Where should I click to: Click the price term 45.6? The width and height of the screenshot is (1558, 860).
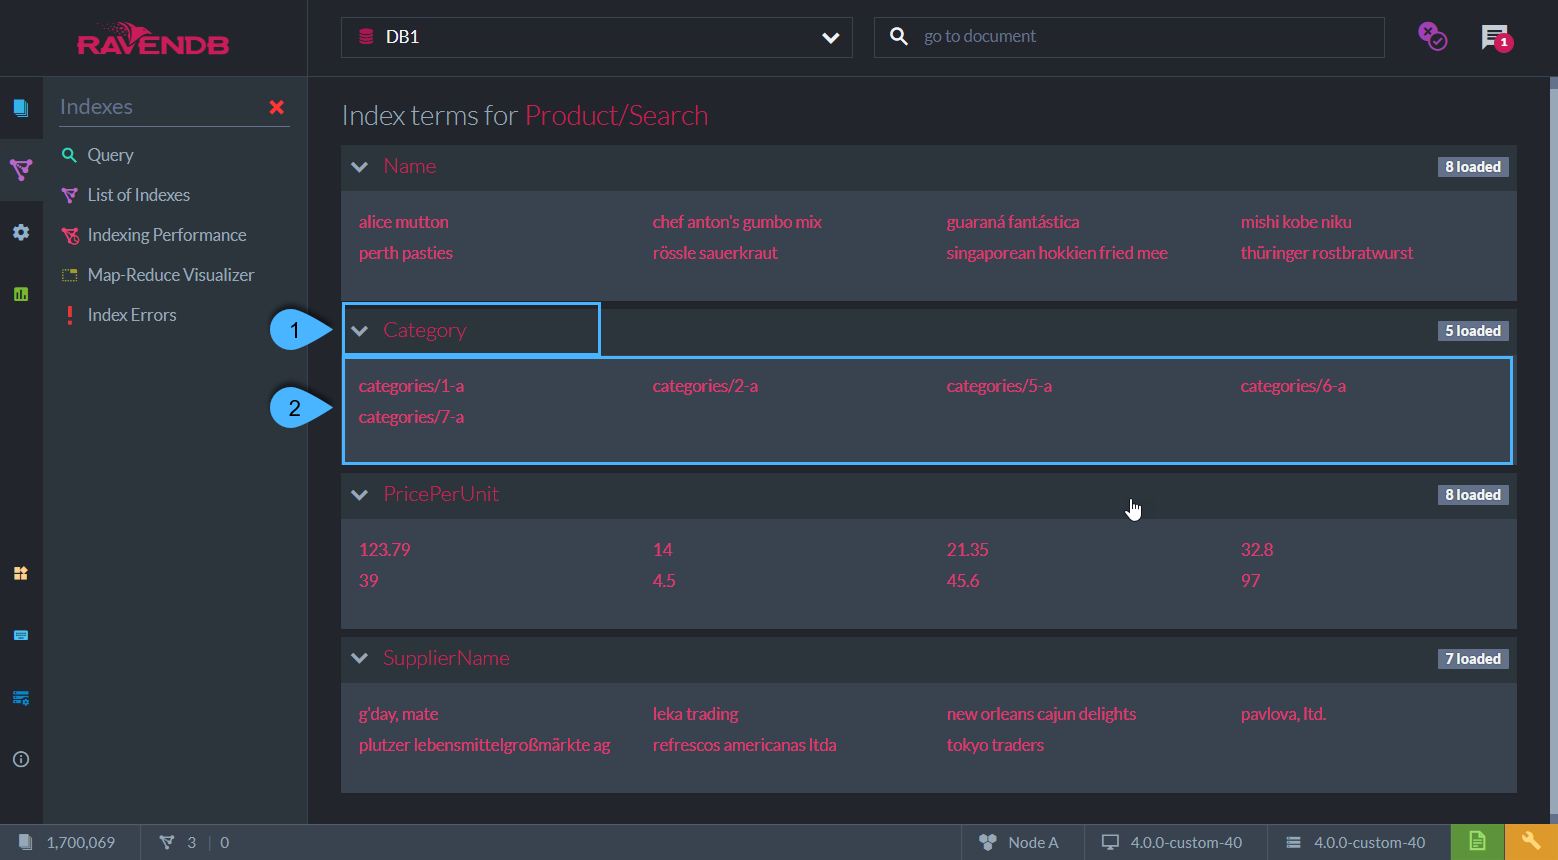[963, 581]
